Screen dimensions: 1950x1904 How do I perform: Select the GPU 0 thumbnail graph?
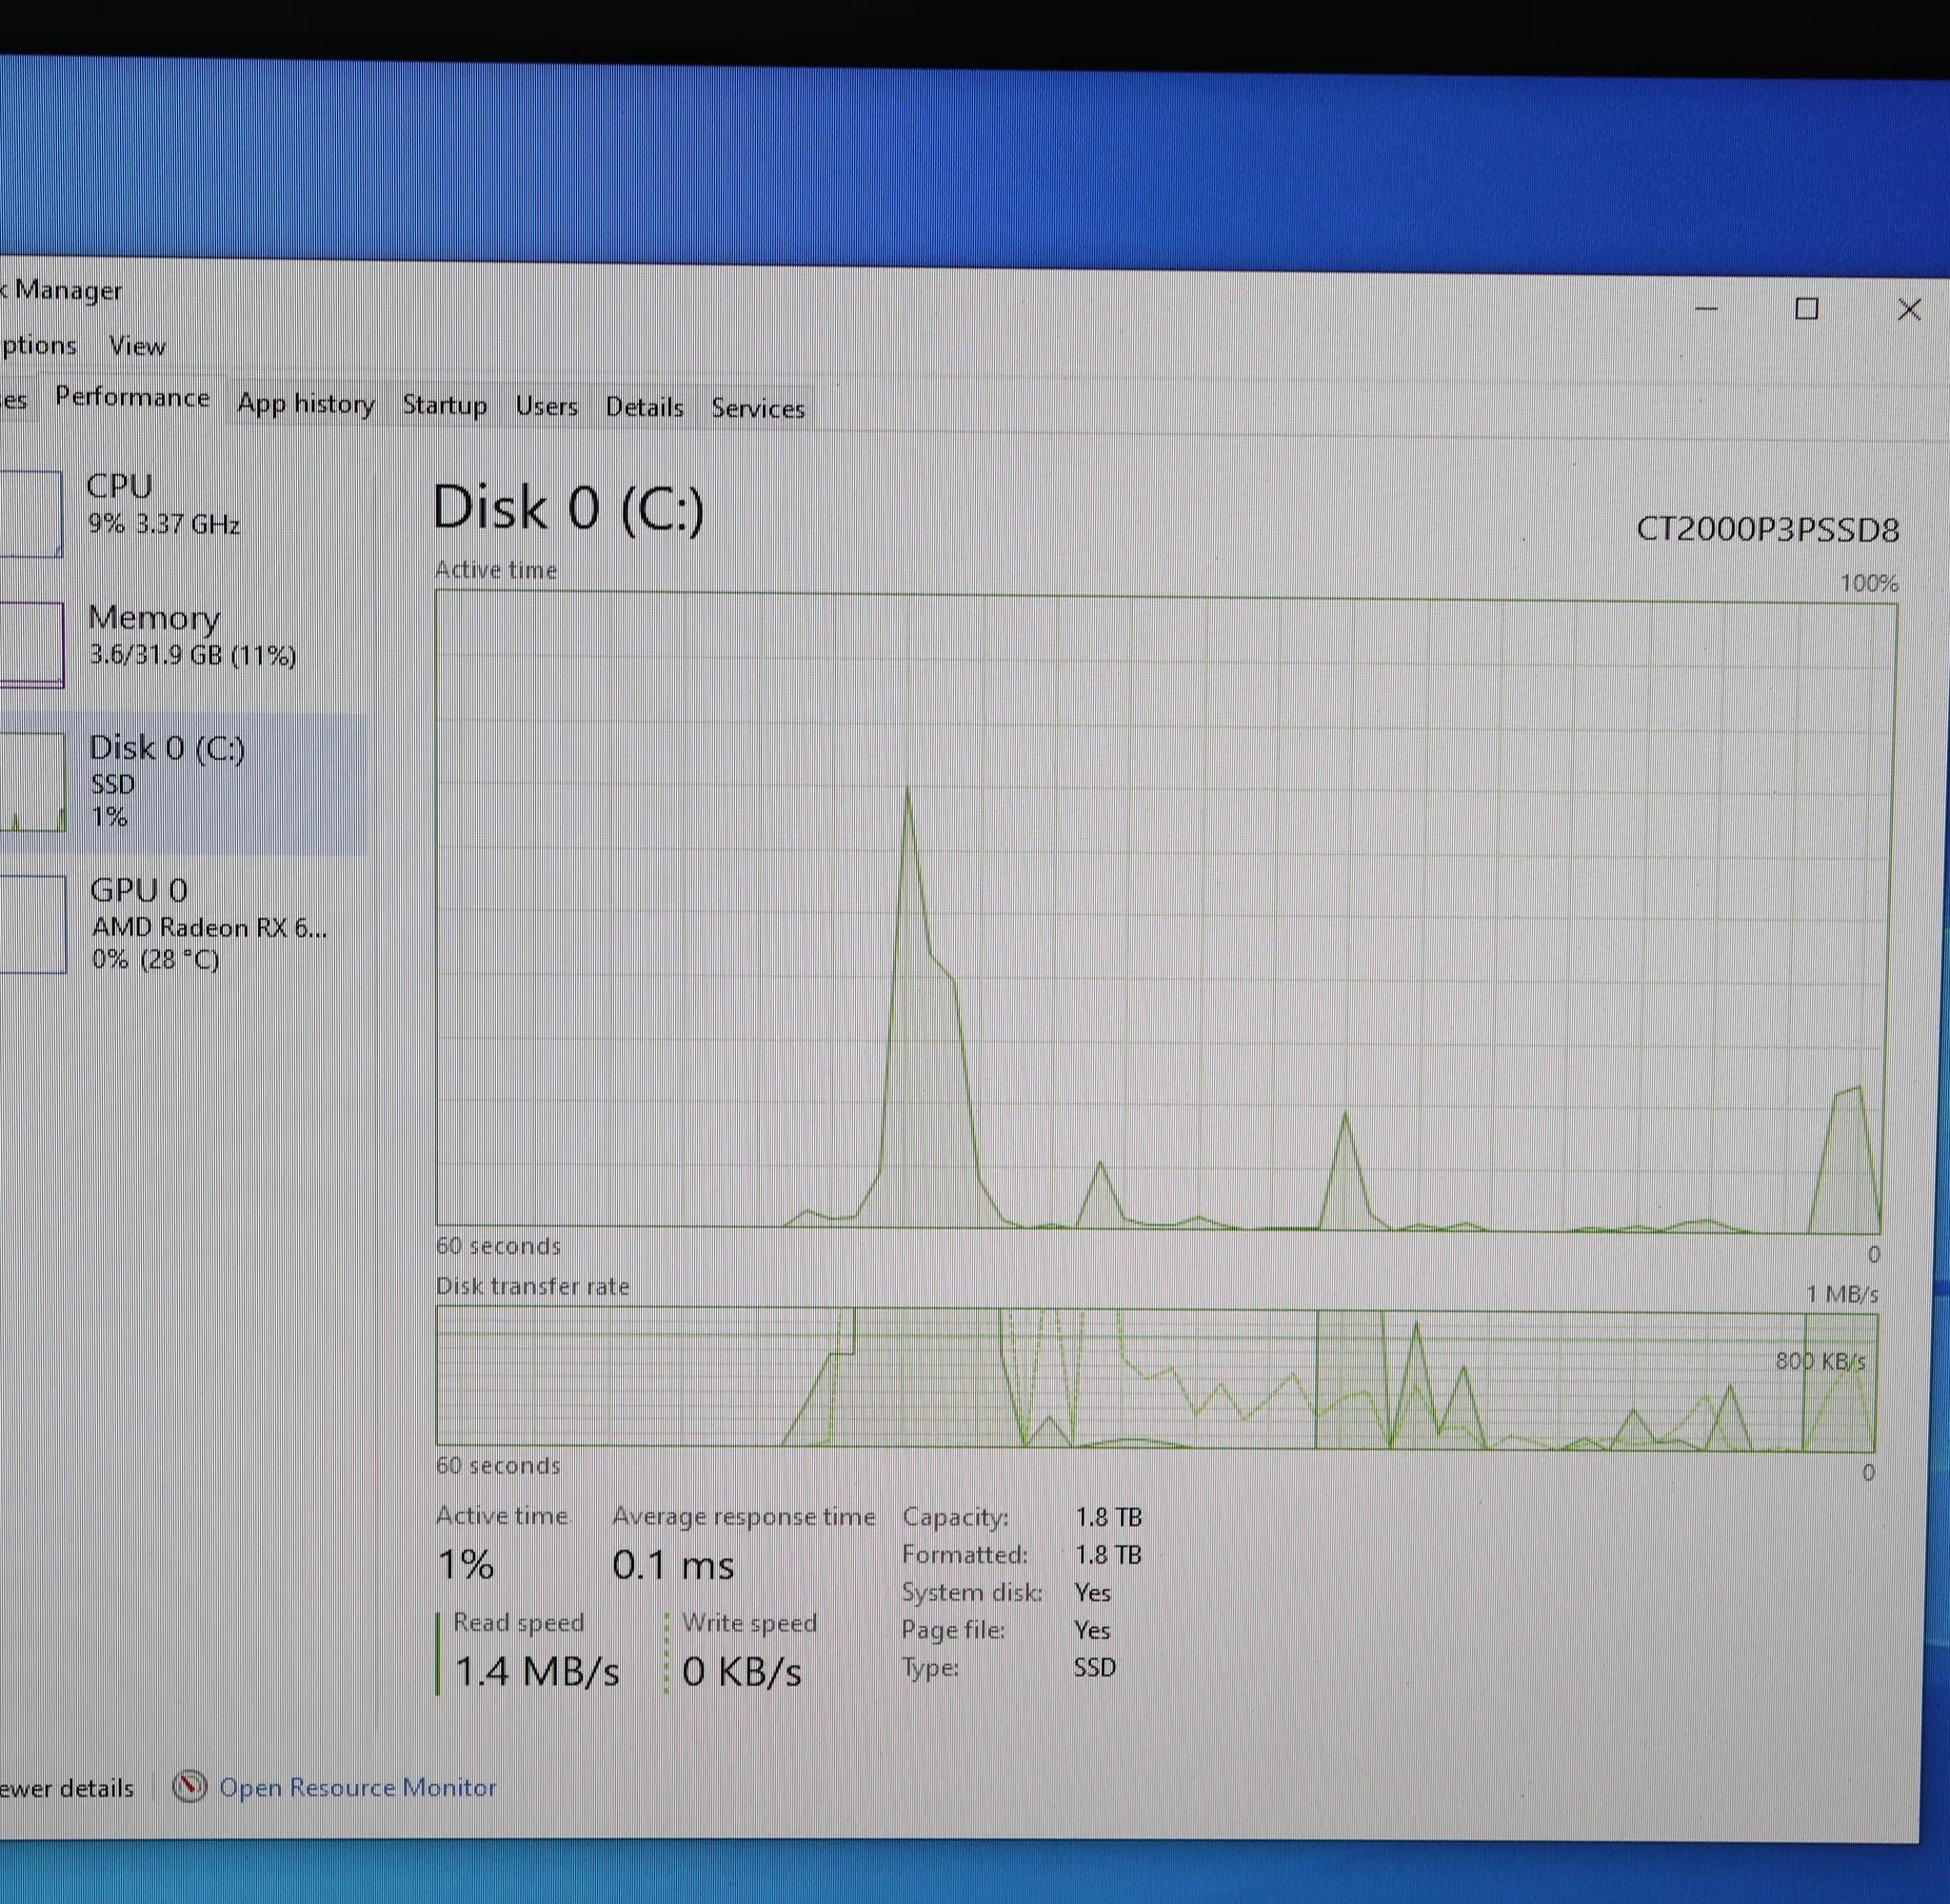click(33, 924)
